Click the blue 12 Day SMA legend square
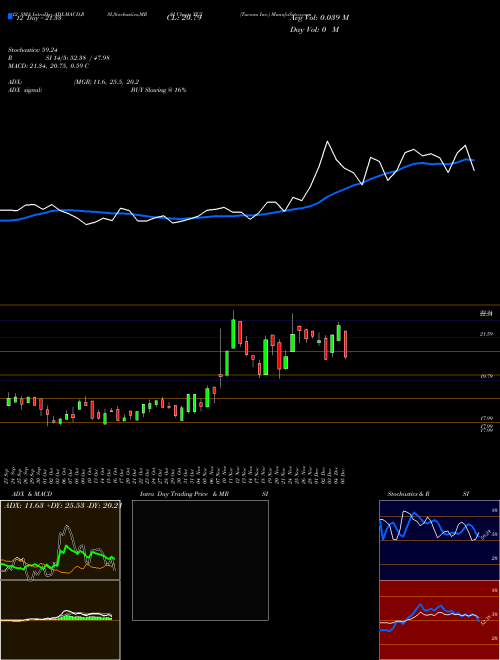Image resolution: width=500 pixels, height=660 pixels. point(10,16)
